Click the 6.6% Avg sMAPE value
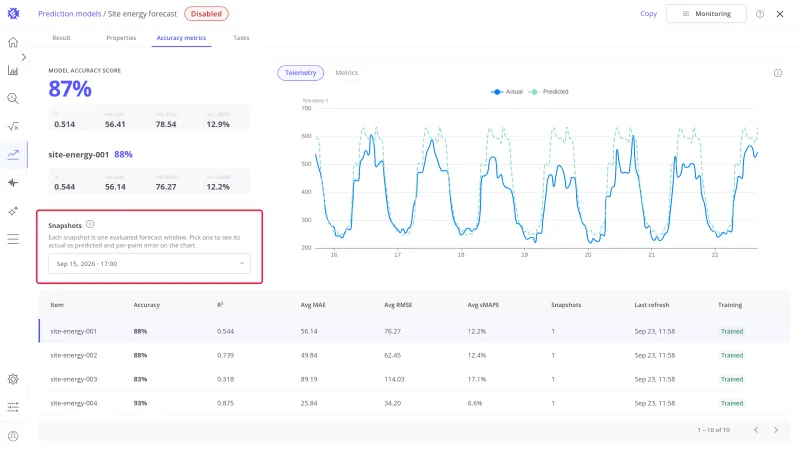 (474, 403)
